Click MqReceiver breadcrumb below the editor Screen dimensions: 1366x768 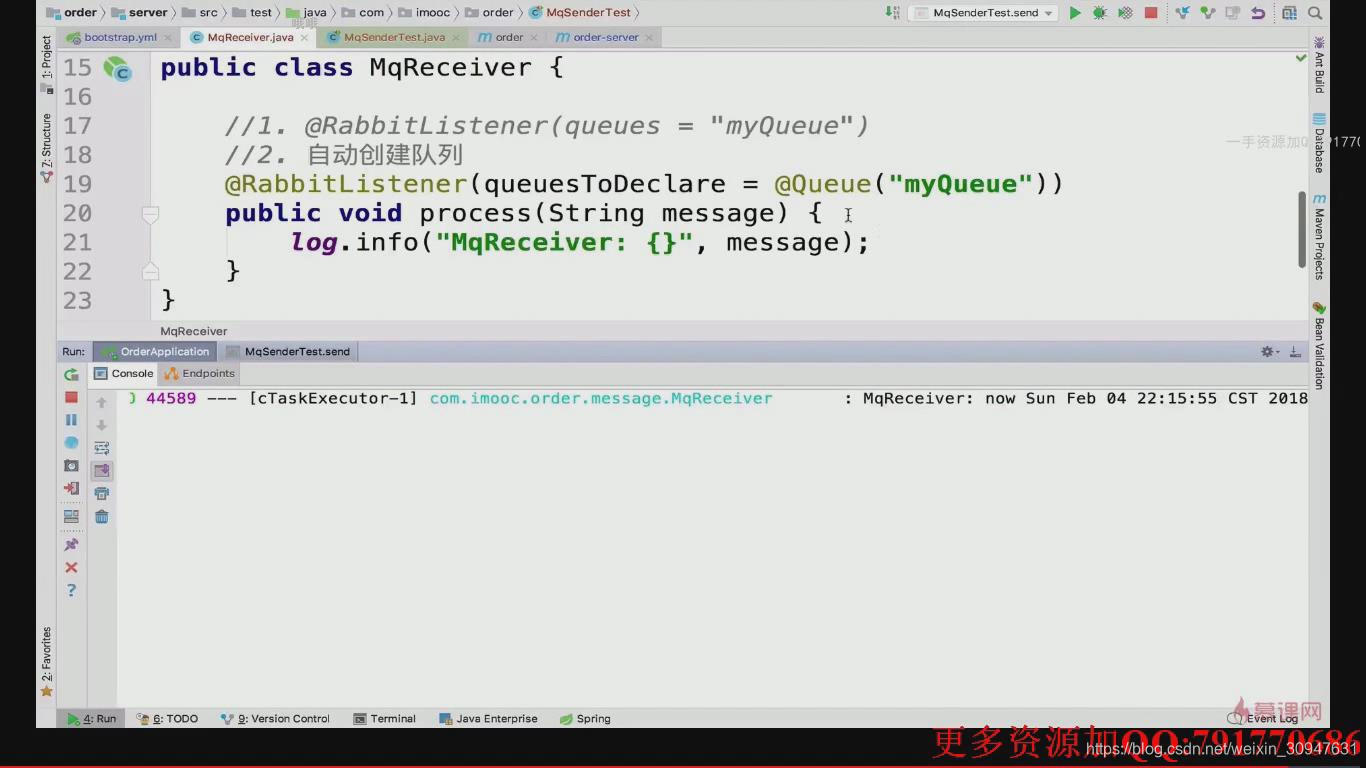pos(194,331)
